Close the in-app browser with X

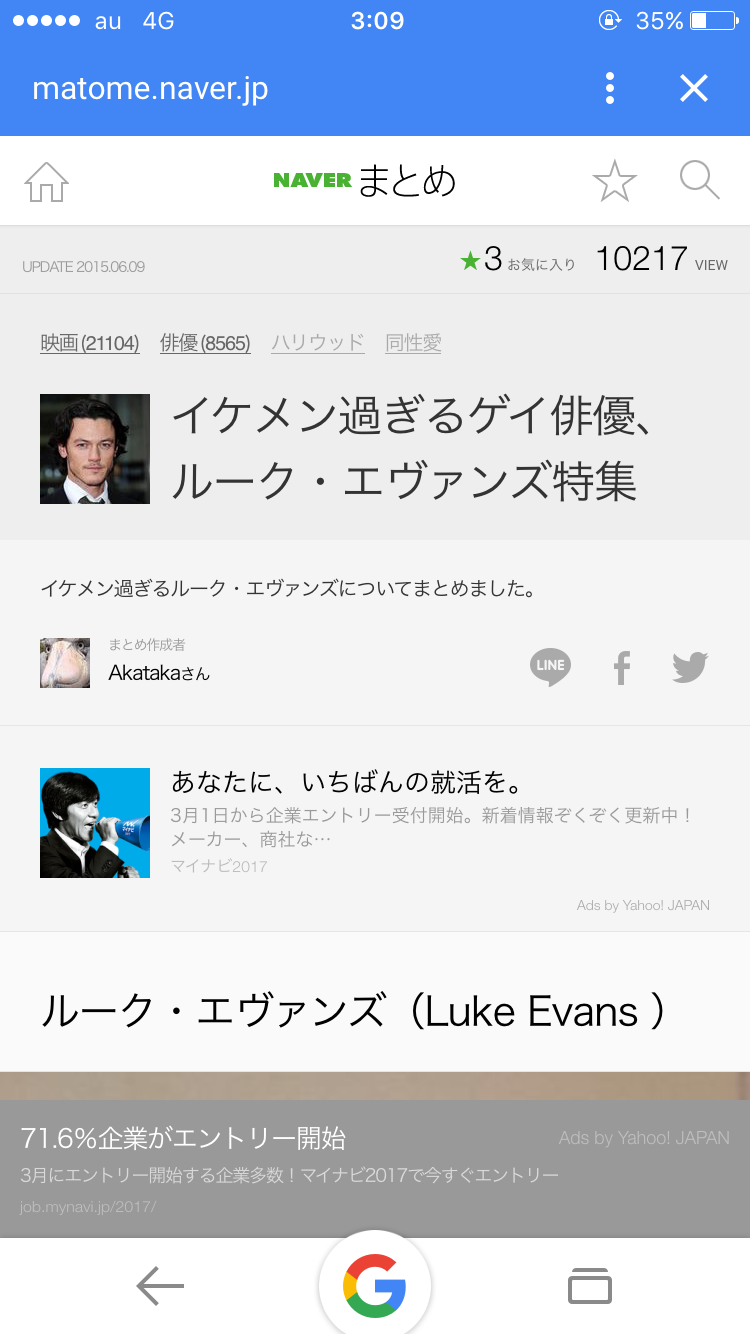coord(694,89)
